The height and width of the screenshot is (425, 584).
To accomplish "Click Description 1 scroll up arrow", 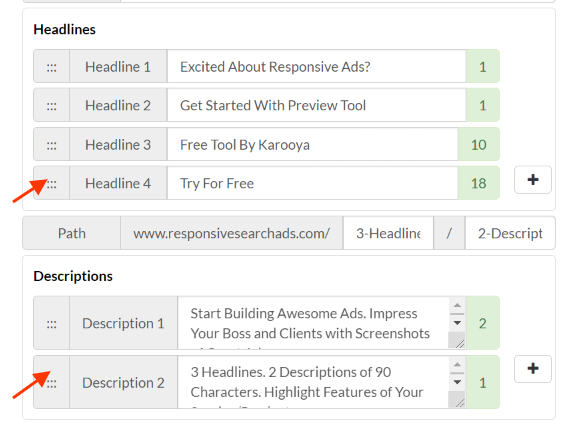I will tap(457, 305).
